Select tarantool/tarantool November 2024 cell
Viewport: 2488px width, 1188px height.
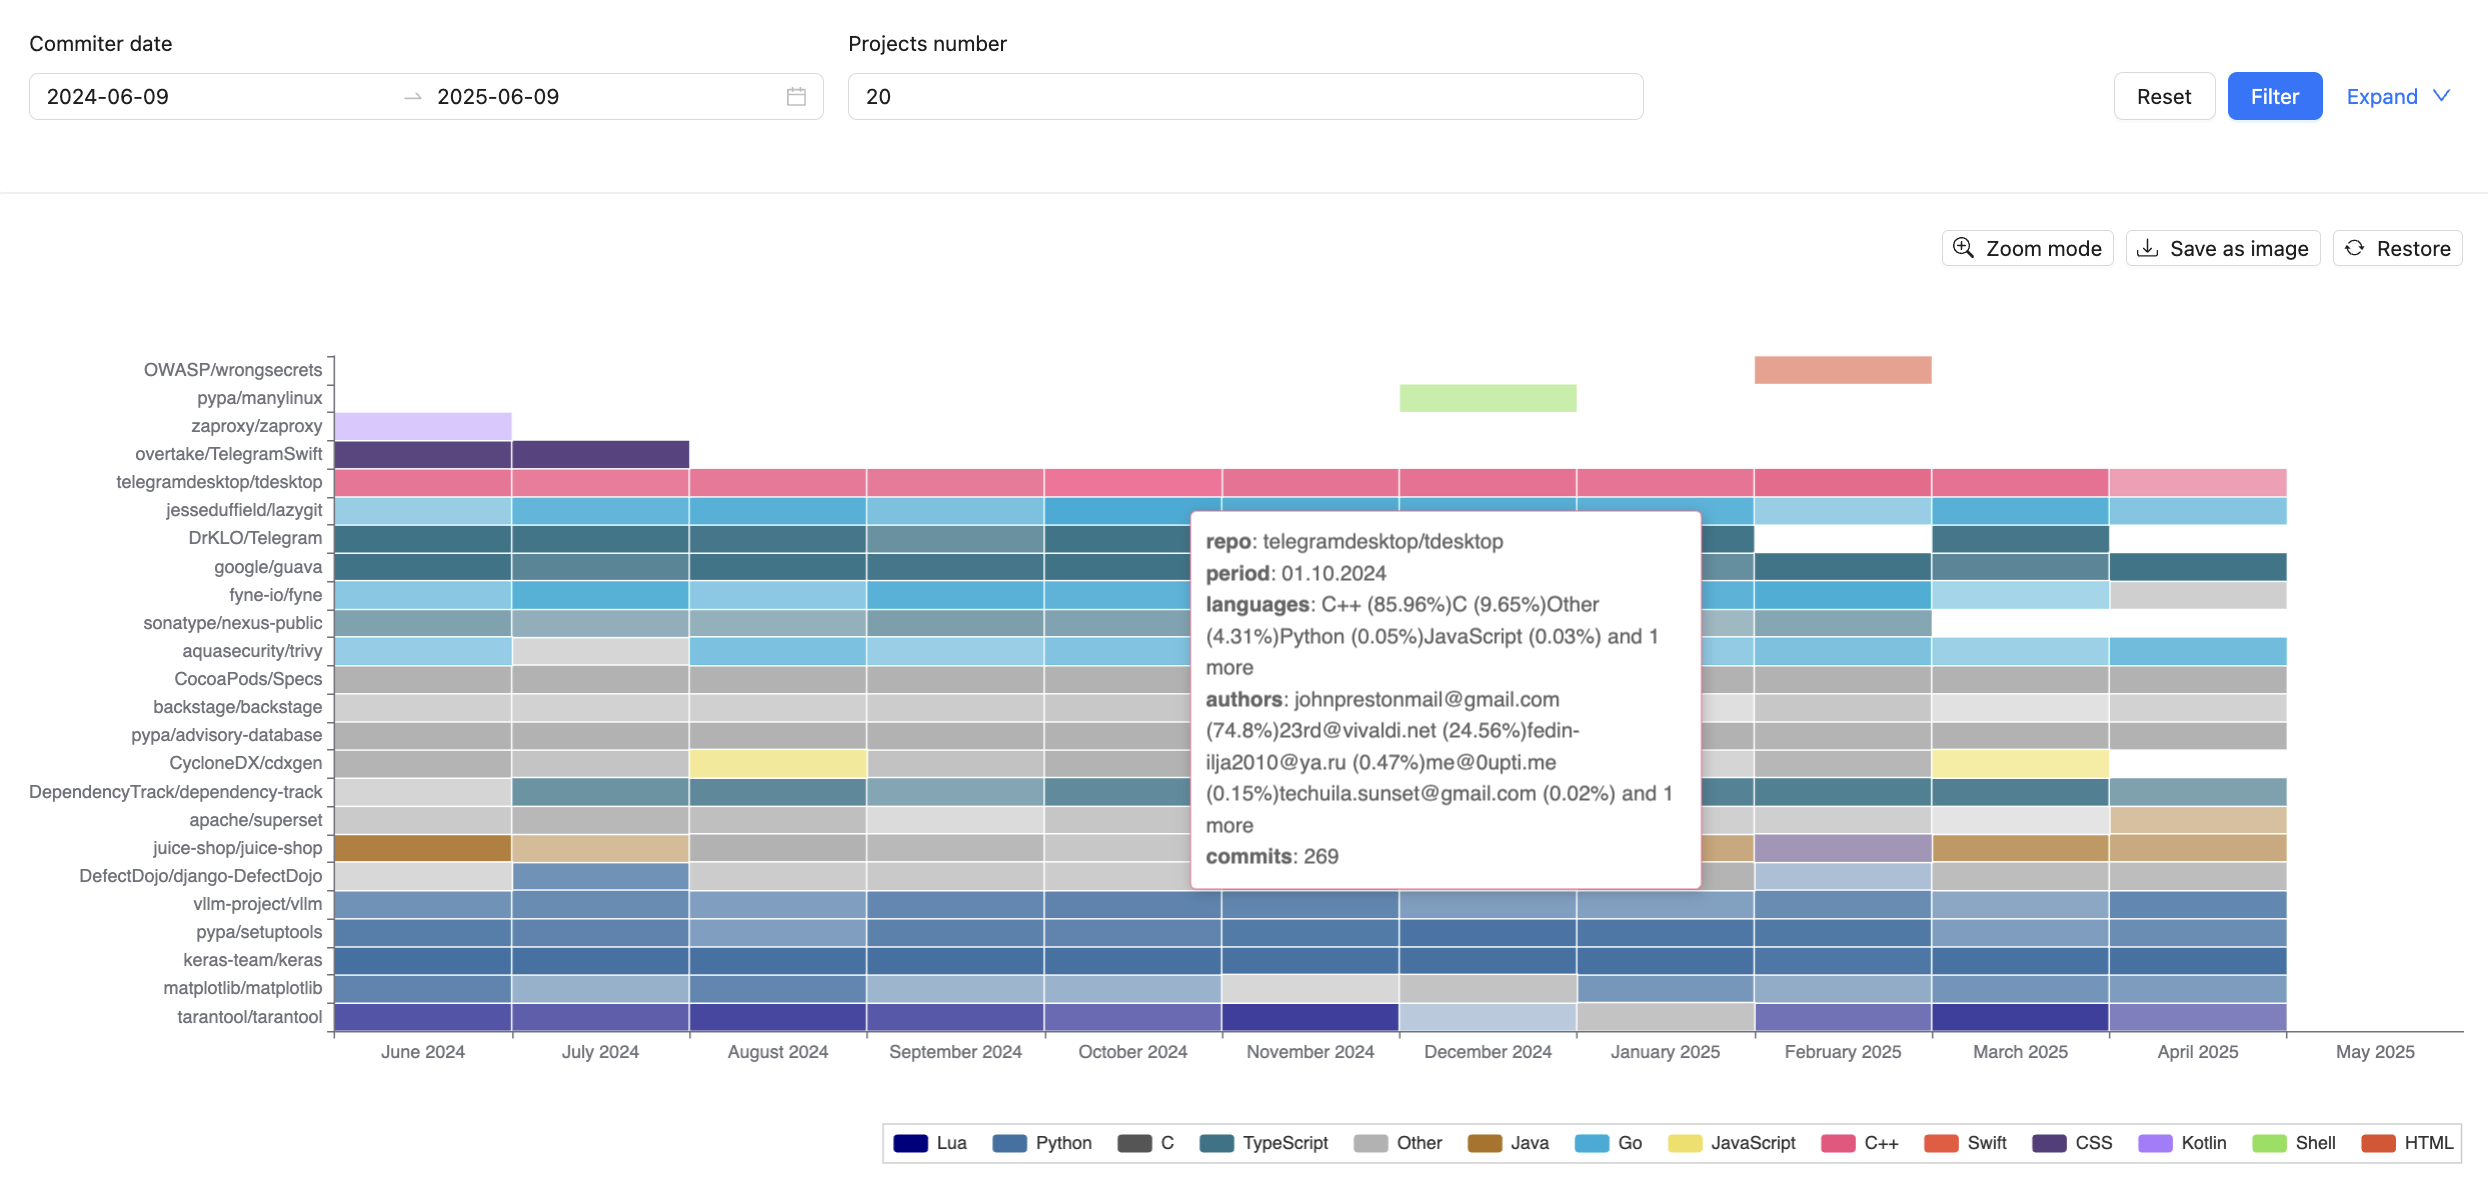[x=1310, y=1017]
